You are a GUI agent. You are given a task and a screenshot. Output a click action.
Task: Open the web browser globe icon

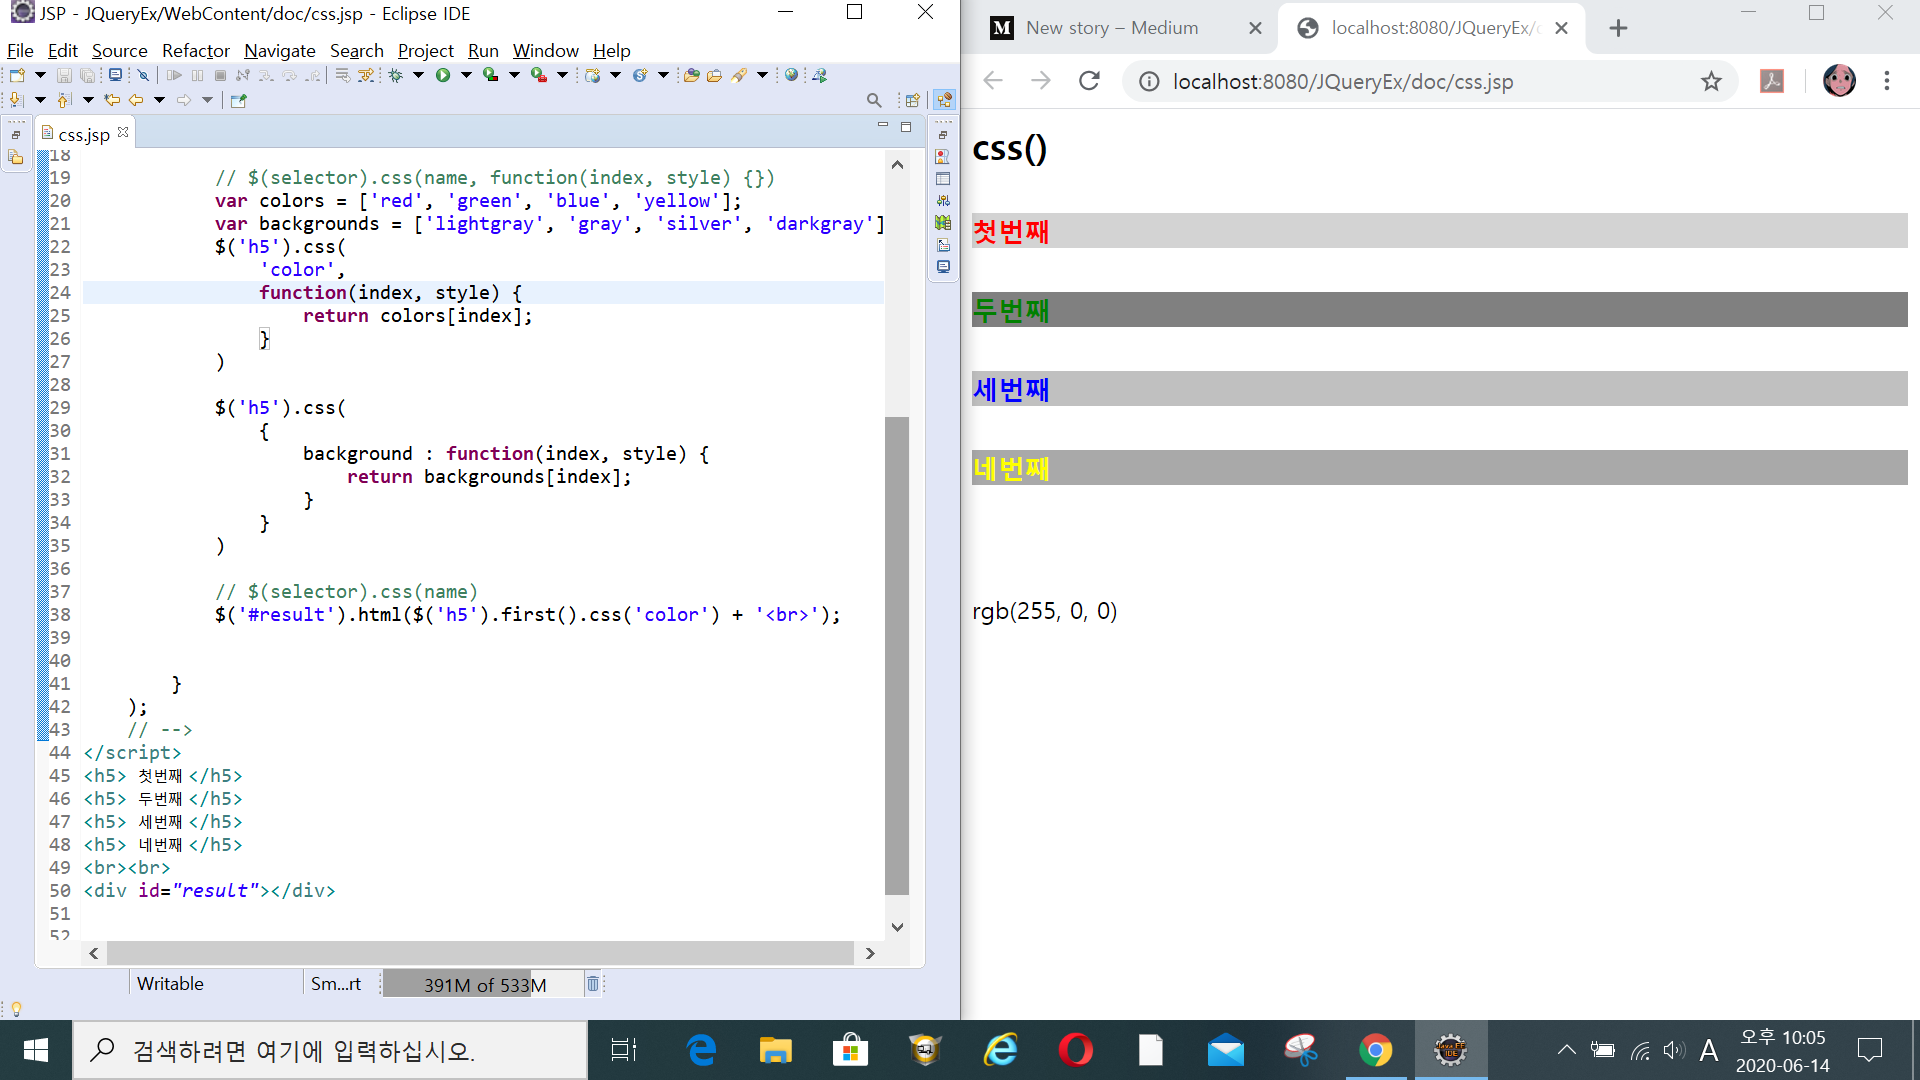[791, 75]
